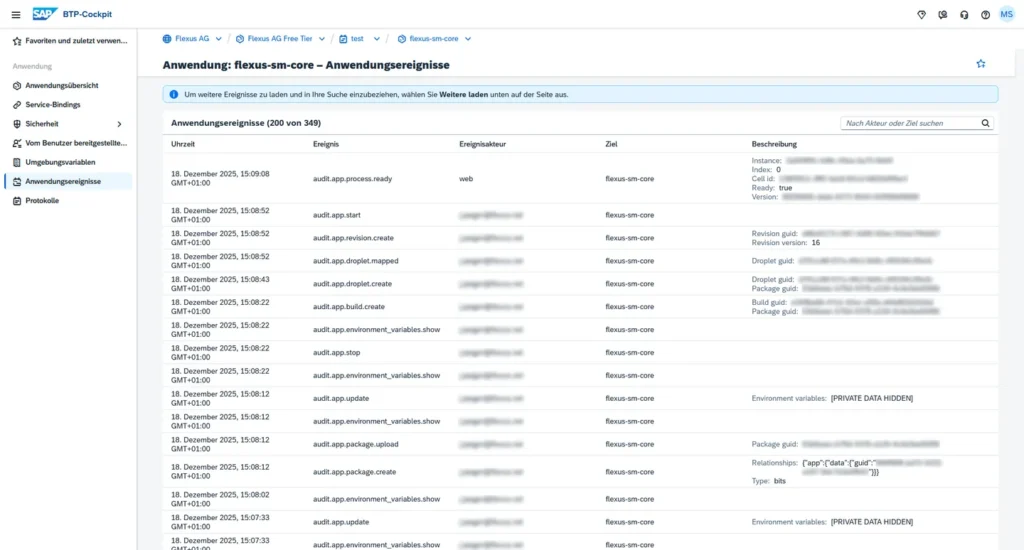Click the Ereignis column header

click(x=326, y=144)
